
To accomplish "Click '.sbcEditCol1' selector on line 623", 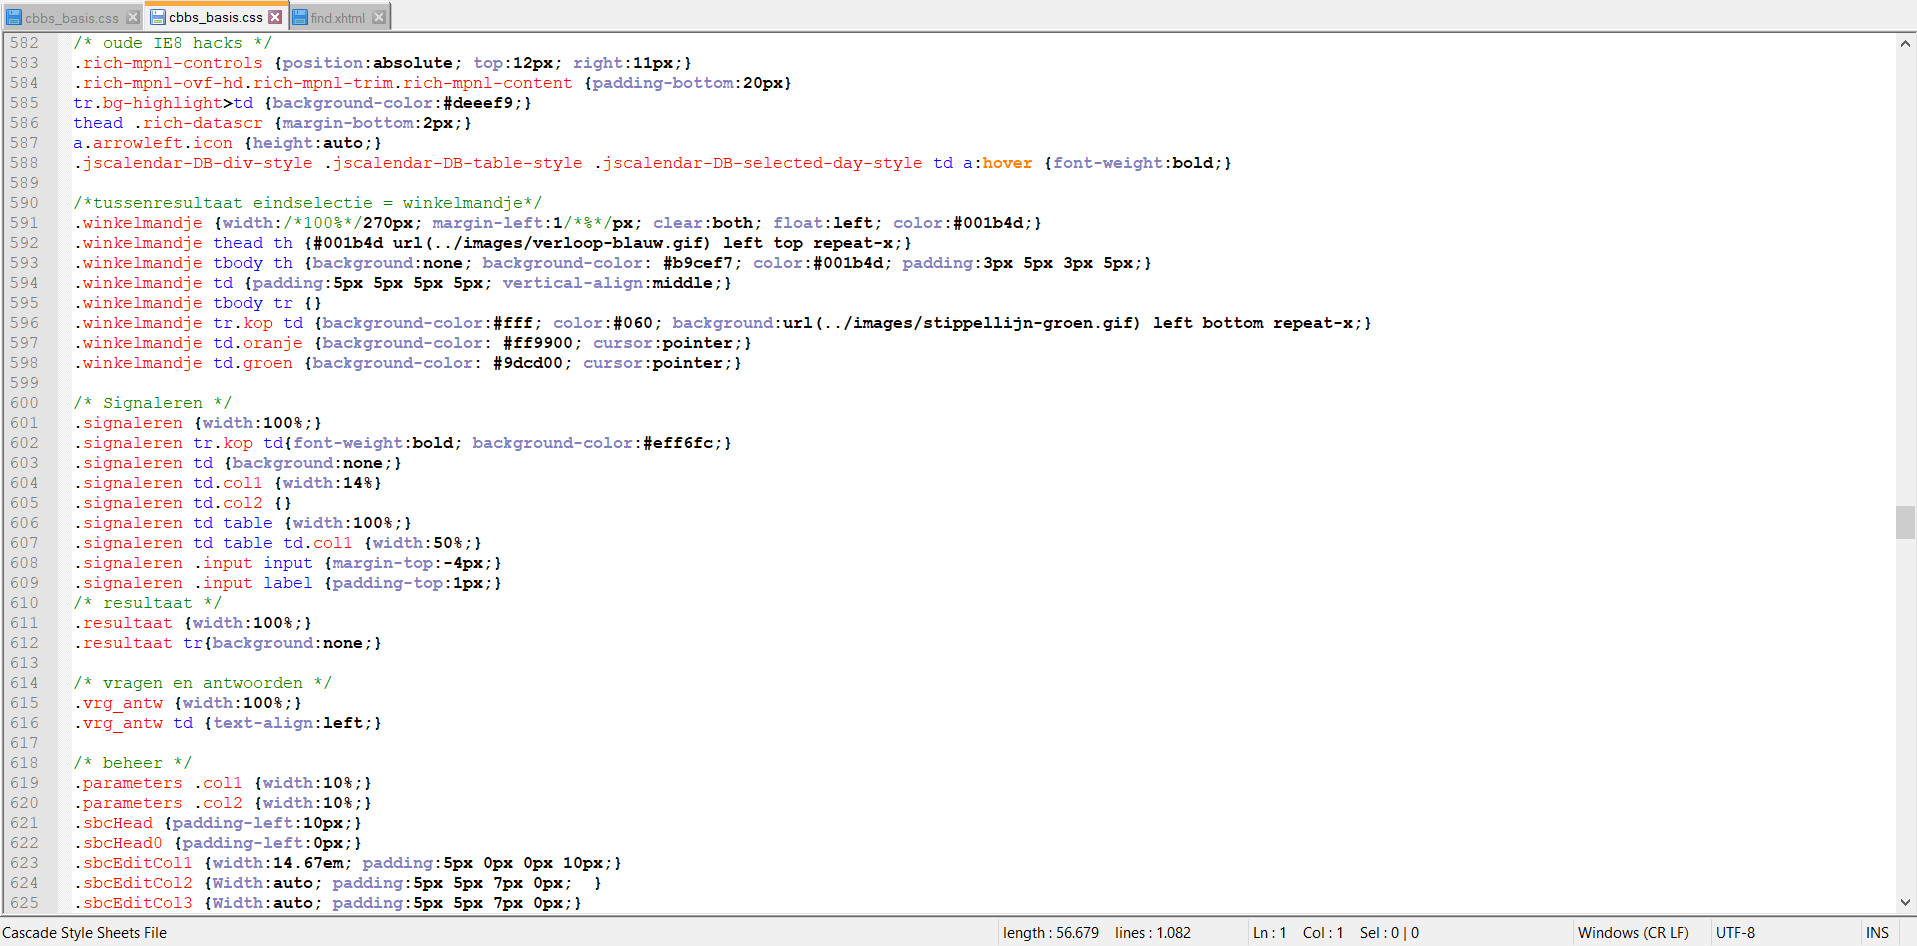I will click(132, 863).
